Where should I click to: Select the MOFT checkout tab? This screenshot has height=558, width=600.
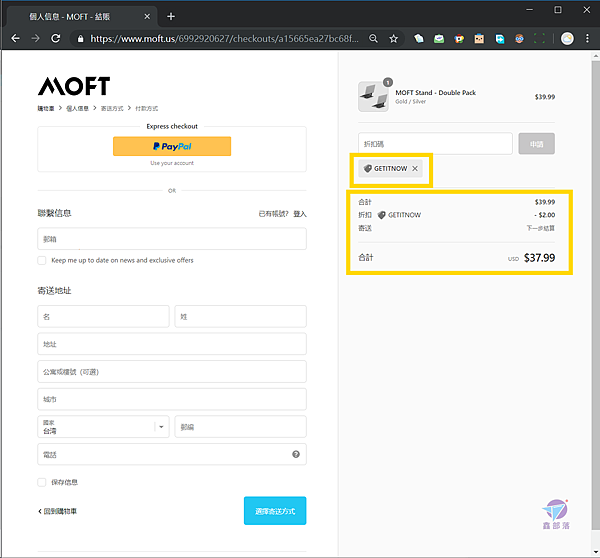[80, 16]
